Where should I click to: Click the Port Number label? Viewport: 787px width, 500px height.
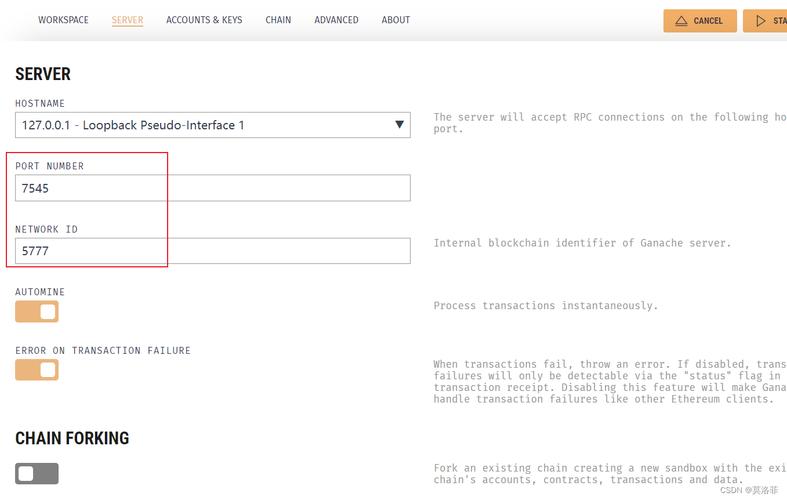[50, 166]
